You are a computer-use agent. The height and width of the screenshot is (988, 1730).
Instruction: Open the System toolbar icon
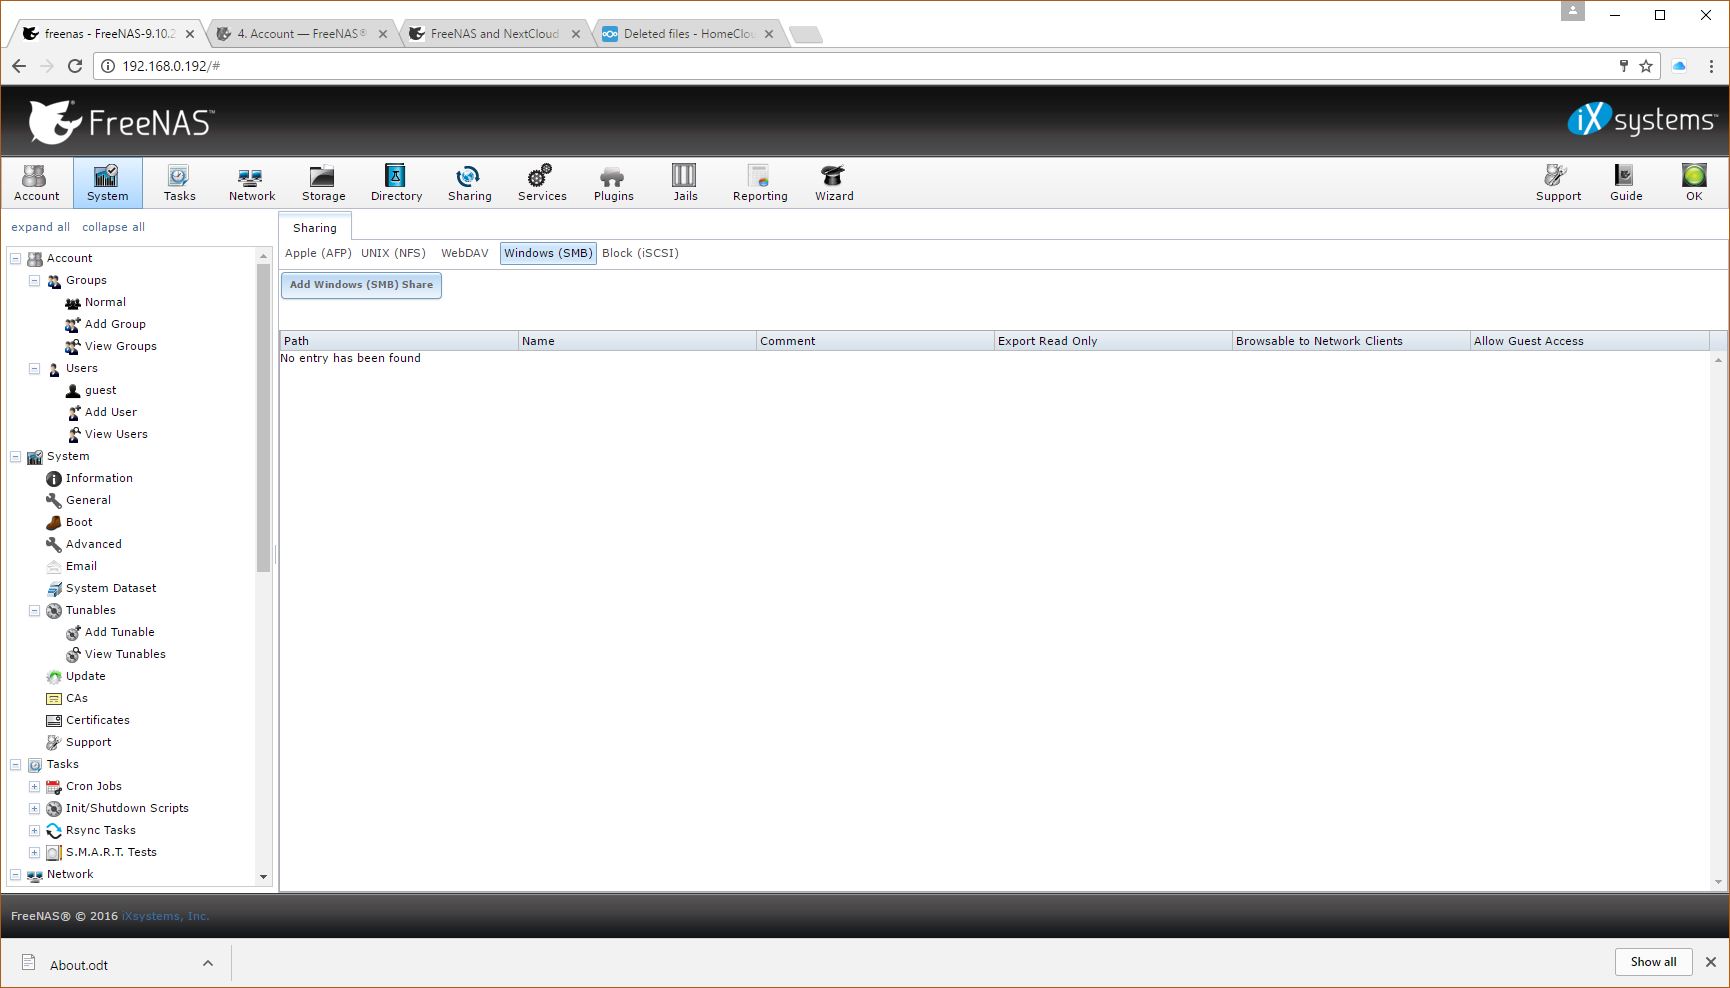[107, 183]
